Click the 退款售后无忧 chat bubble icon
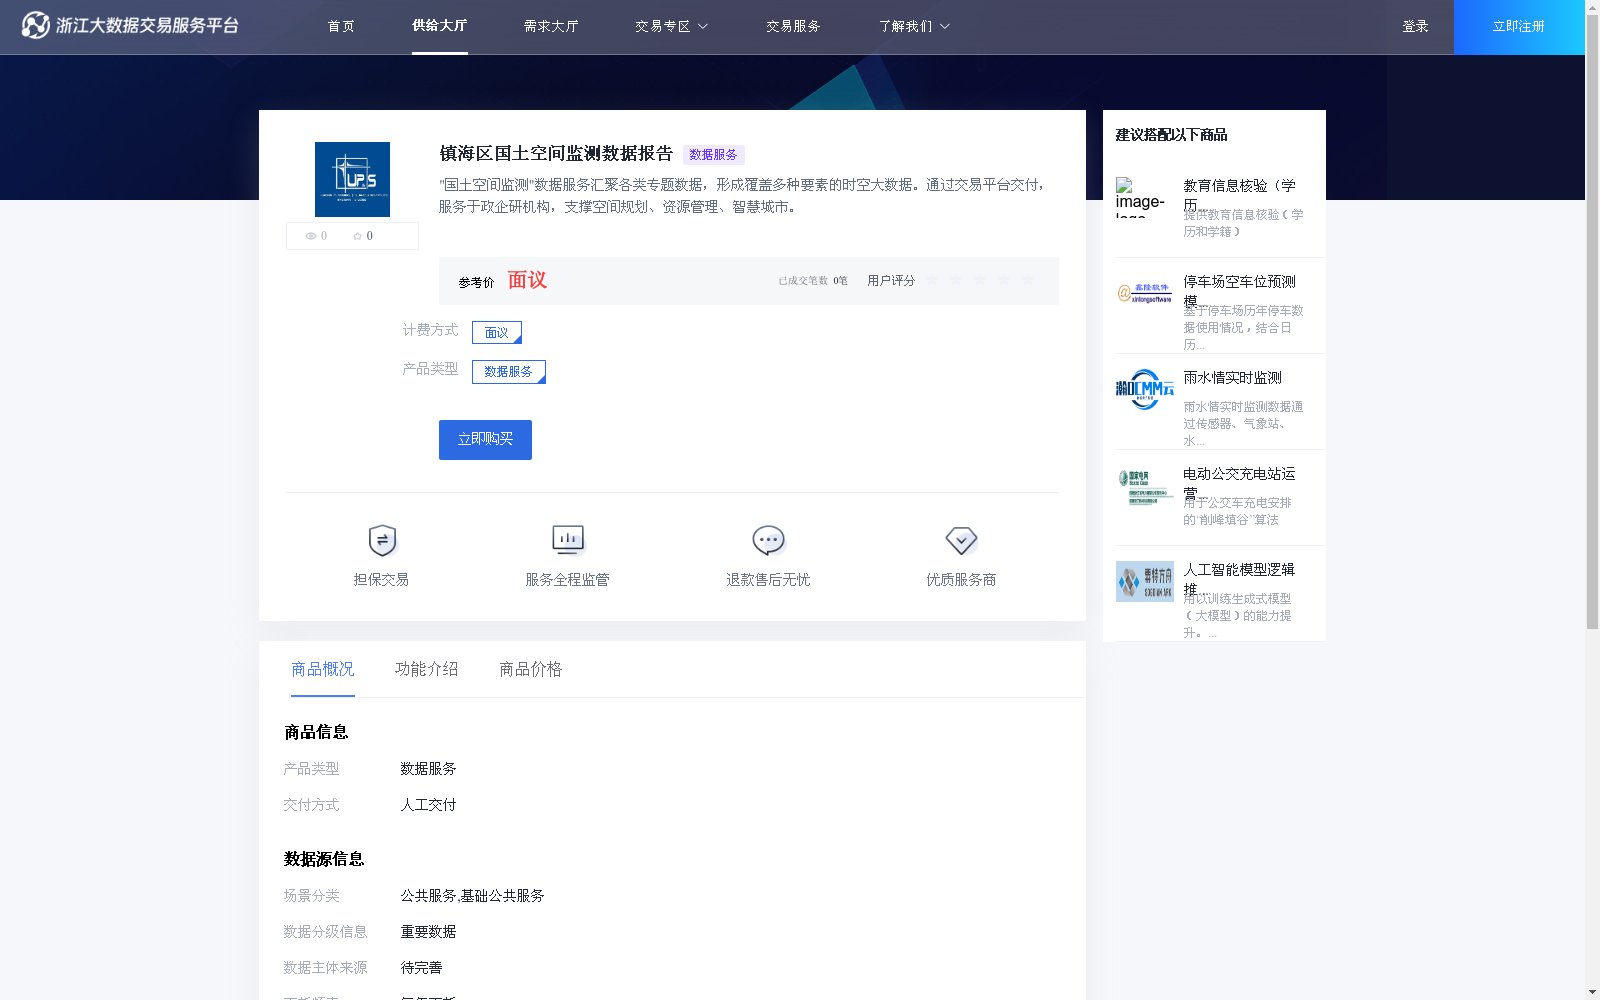 click(x=768, y=541)
